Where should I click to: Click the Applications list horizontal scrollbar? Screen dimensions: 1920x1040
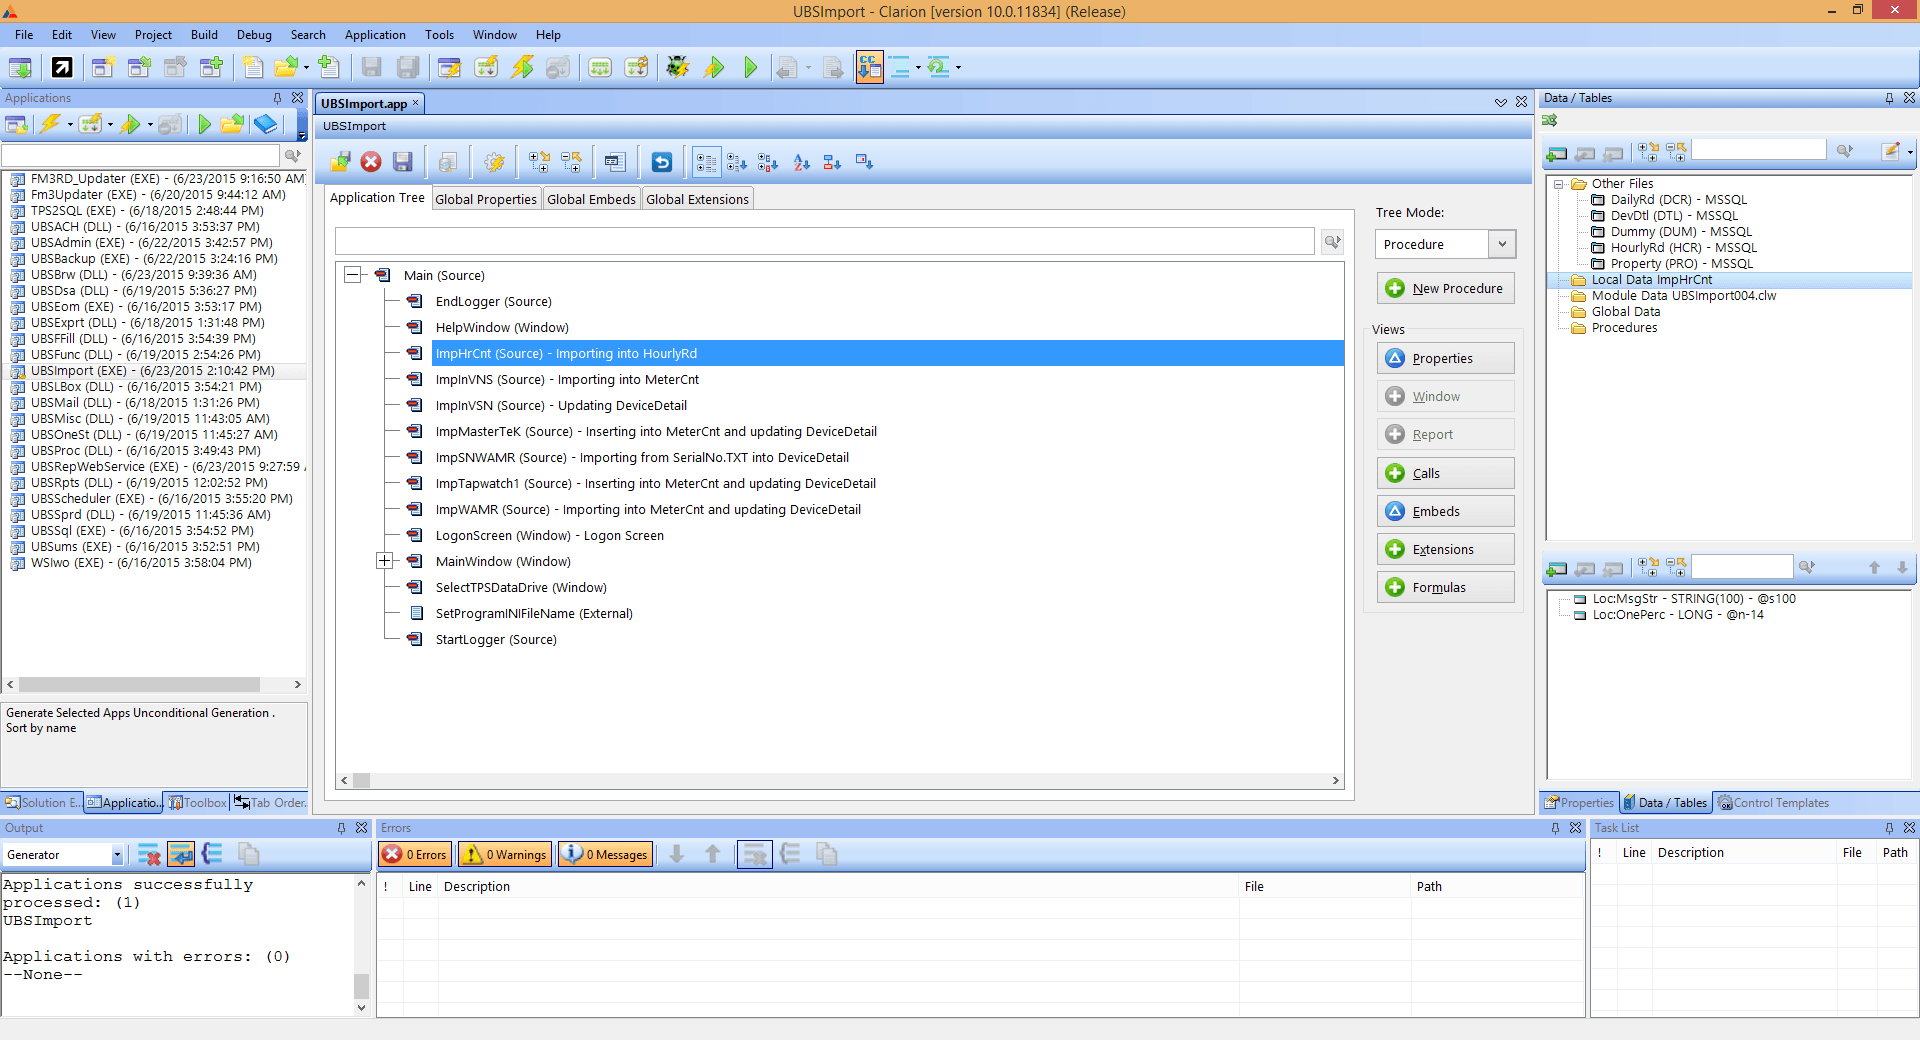pos(140,685)
